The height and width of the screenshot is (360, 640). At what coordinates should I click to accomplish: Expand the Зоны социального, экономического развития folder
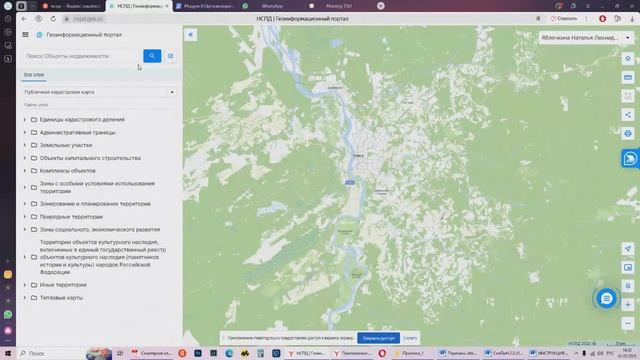(25, 229)
